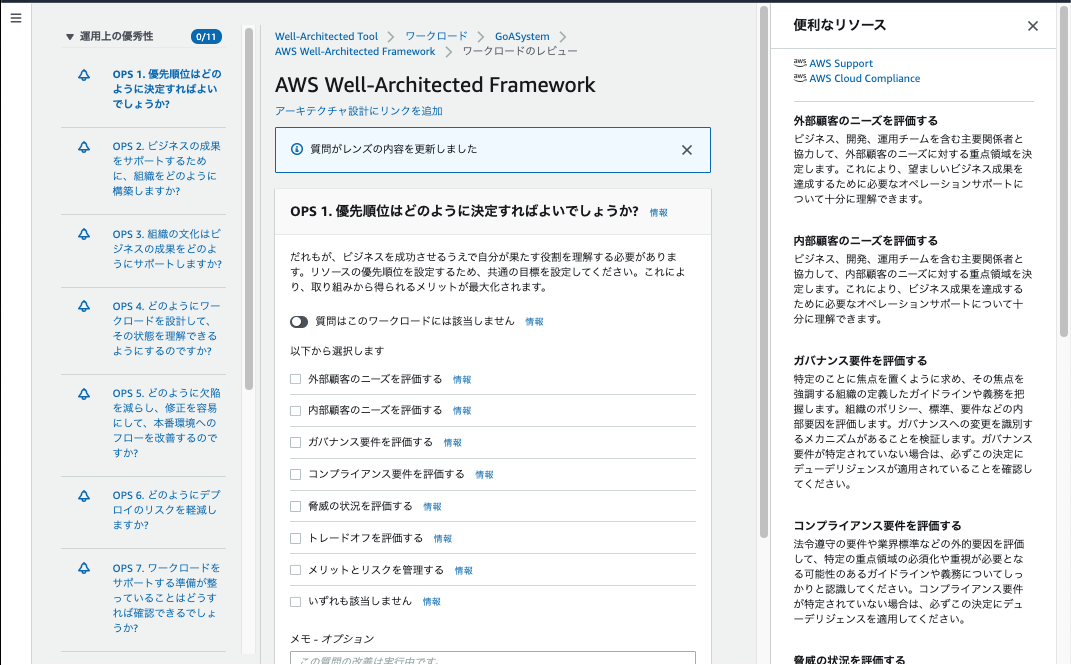Go to GoASystem breadcrumb link
The height and width of the screenshot is (665, 1071).
click(x=522, y=36)
